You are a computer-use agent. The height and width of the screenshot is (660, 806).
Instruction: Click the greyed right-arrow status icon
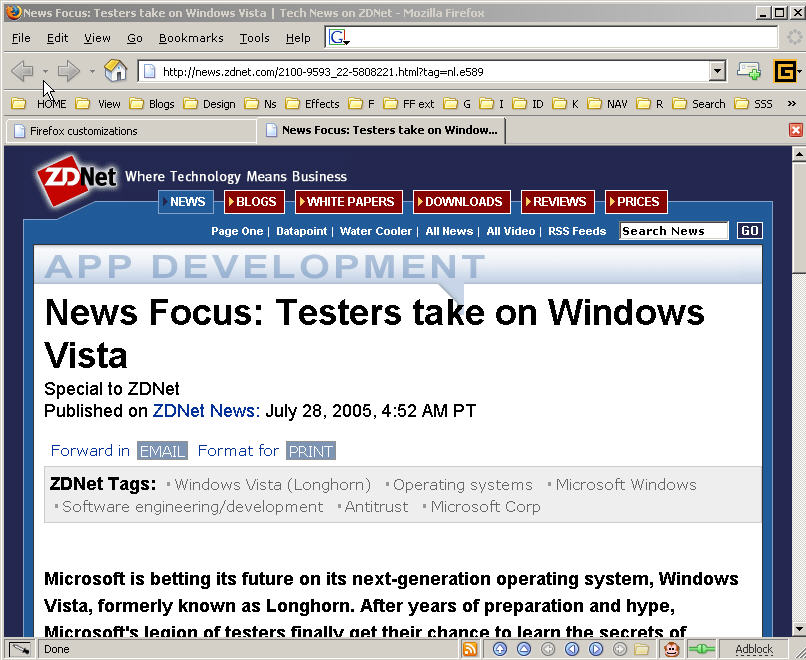click(620, 649)
